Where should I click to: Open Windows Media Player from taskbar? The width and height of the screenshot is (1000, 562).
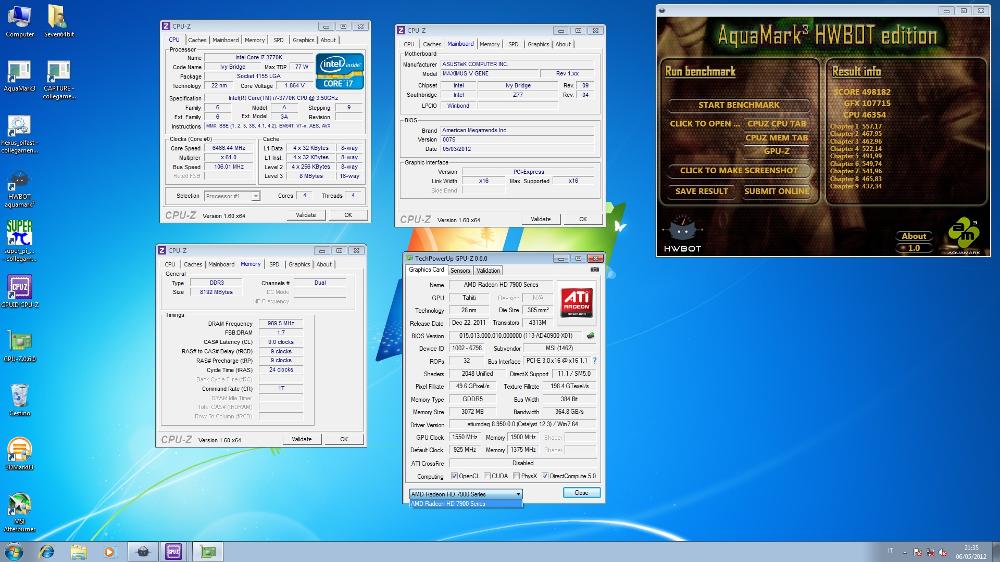click(x=109, y=551)
